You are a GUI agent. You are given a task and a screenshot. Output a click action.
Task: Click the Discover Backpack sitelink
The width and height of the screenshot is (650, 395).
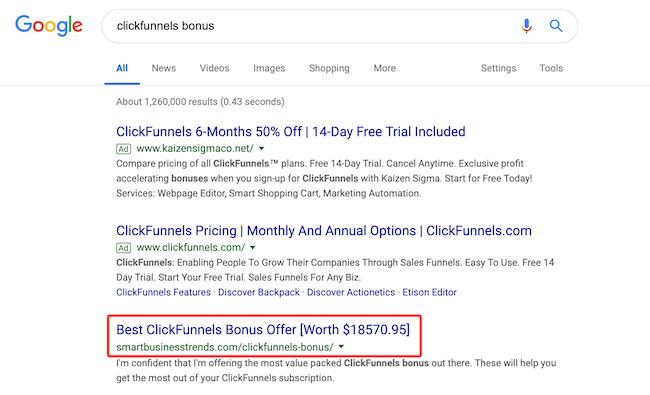pyautogui.click(x=259, y=292)
